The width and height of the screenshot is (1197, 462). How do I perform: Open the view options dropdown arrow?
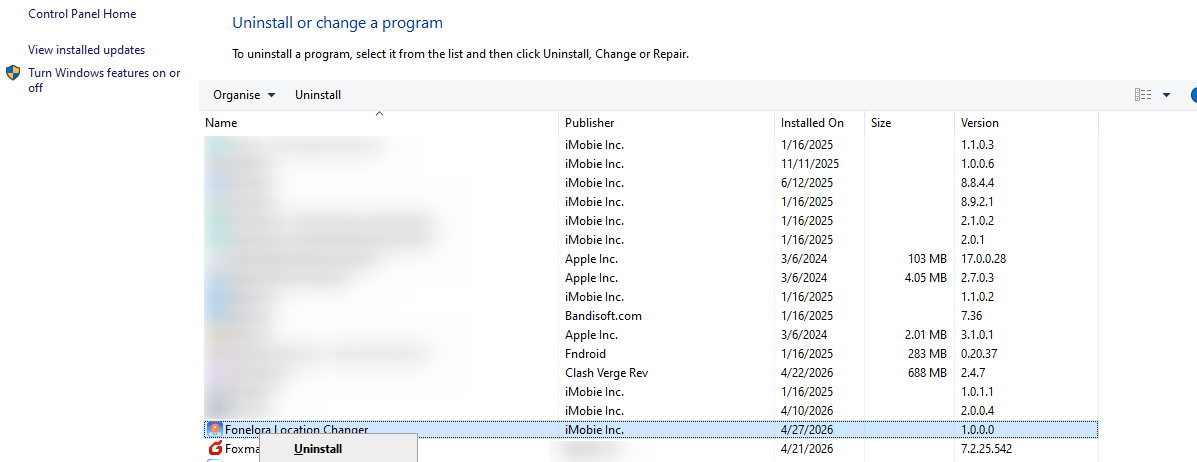(1166, 95)
